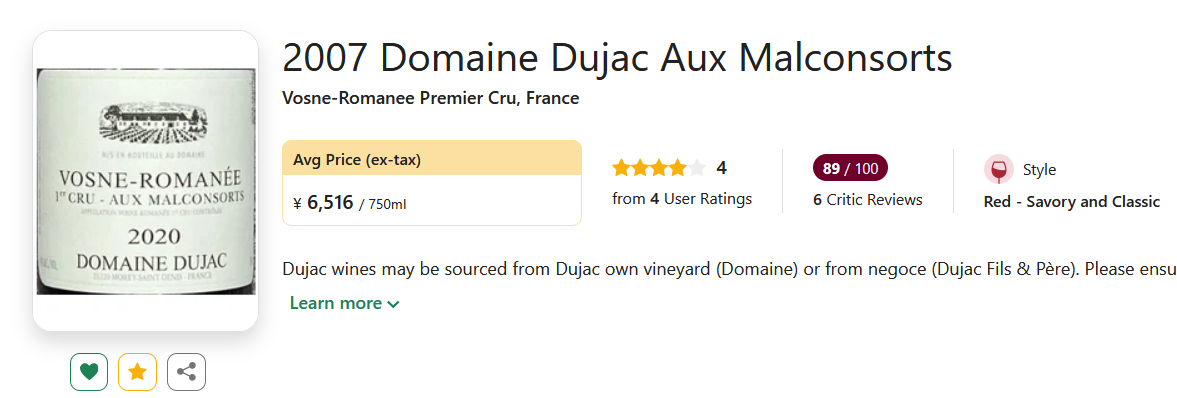Click the Vosne-Romanee Premier Cru, France region link
1177x398 pixels.
(x=431, y=98)
